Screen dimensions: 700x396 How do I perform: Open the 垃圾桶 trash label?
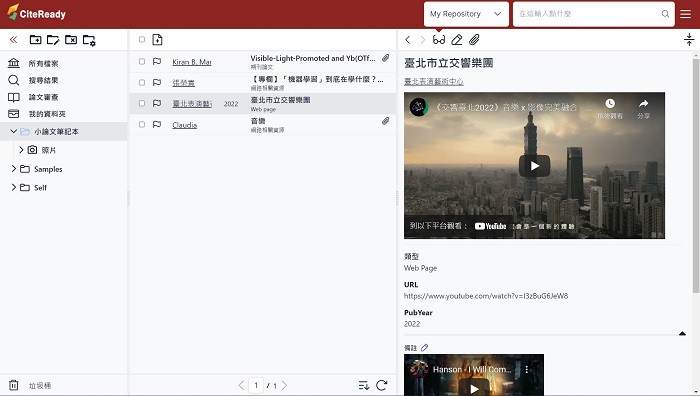(x=40, y=385)
